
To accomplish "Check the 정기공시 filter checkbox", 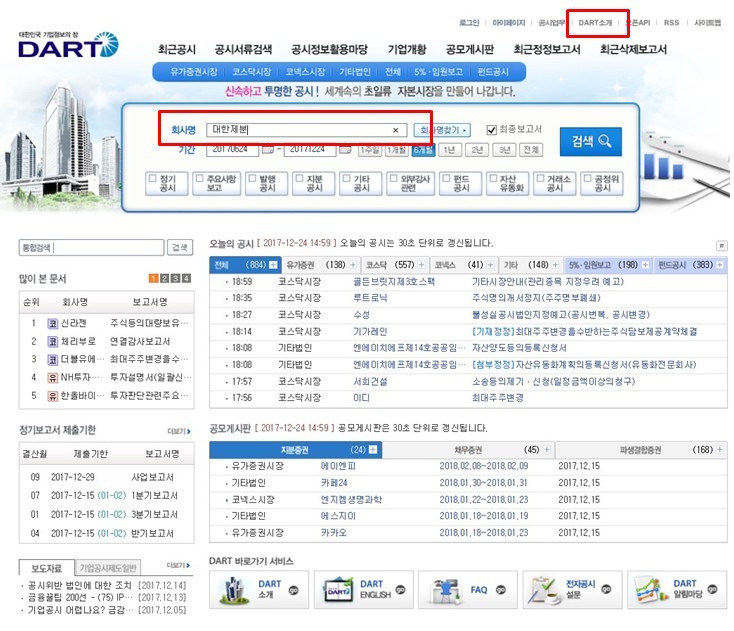I will 153,178.
